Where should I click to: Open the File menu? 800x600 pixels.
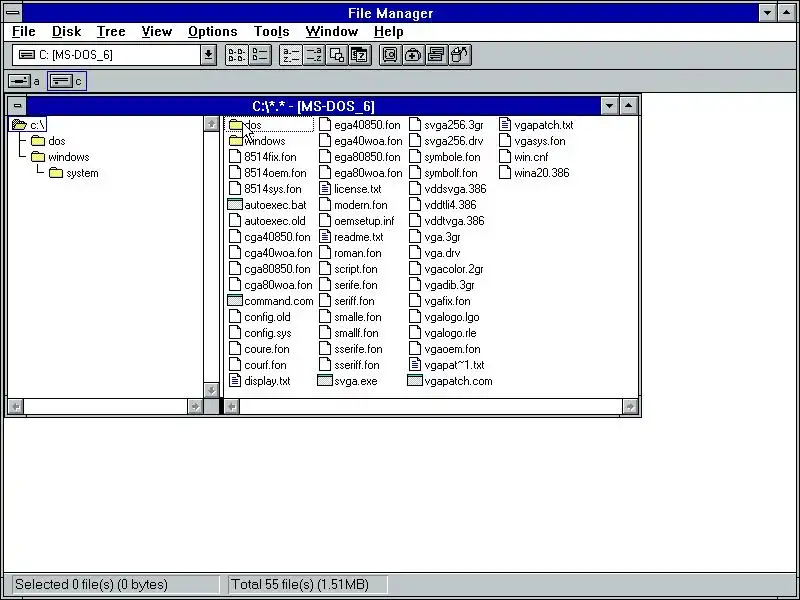[x=23, y=32]
